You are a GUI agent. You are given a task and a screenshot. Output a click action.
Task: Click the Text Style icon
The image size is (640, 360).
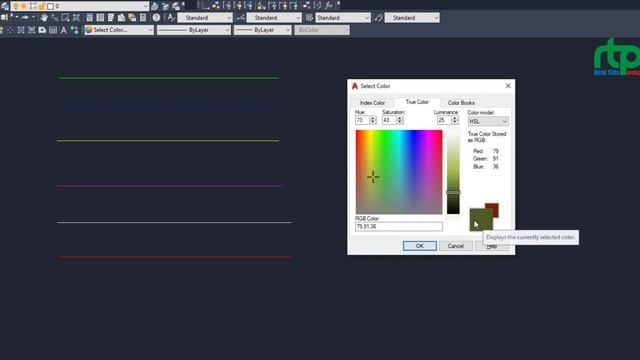click(171, 18)
